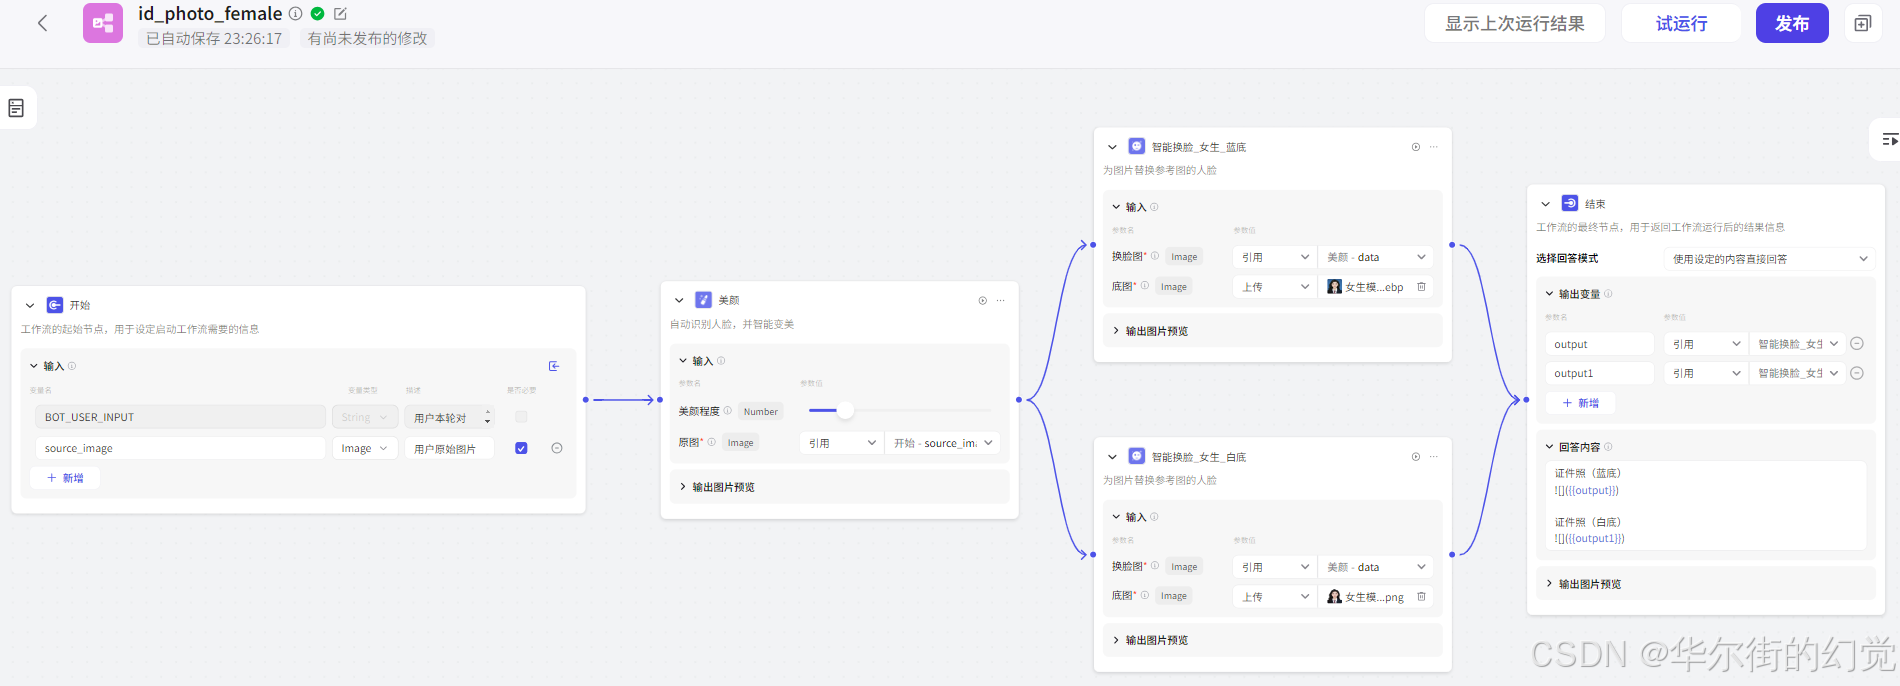
Task: Collapse the 开始 node with its header chevron
Action: [x=30, y=305]
